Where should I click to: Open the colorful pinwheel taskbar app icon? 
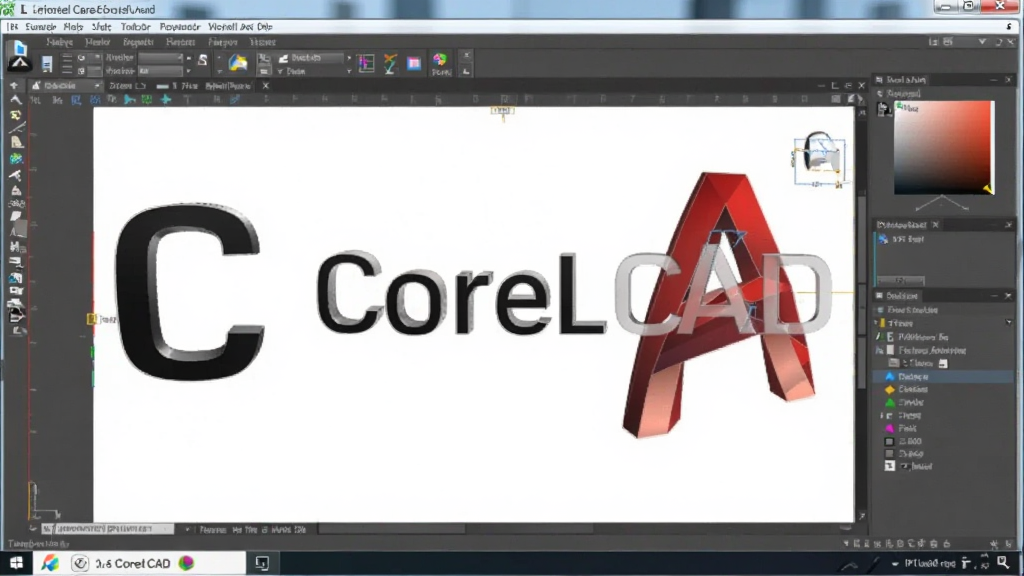point(50,563)
